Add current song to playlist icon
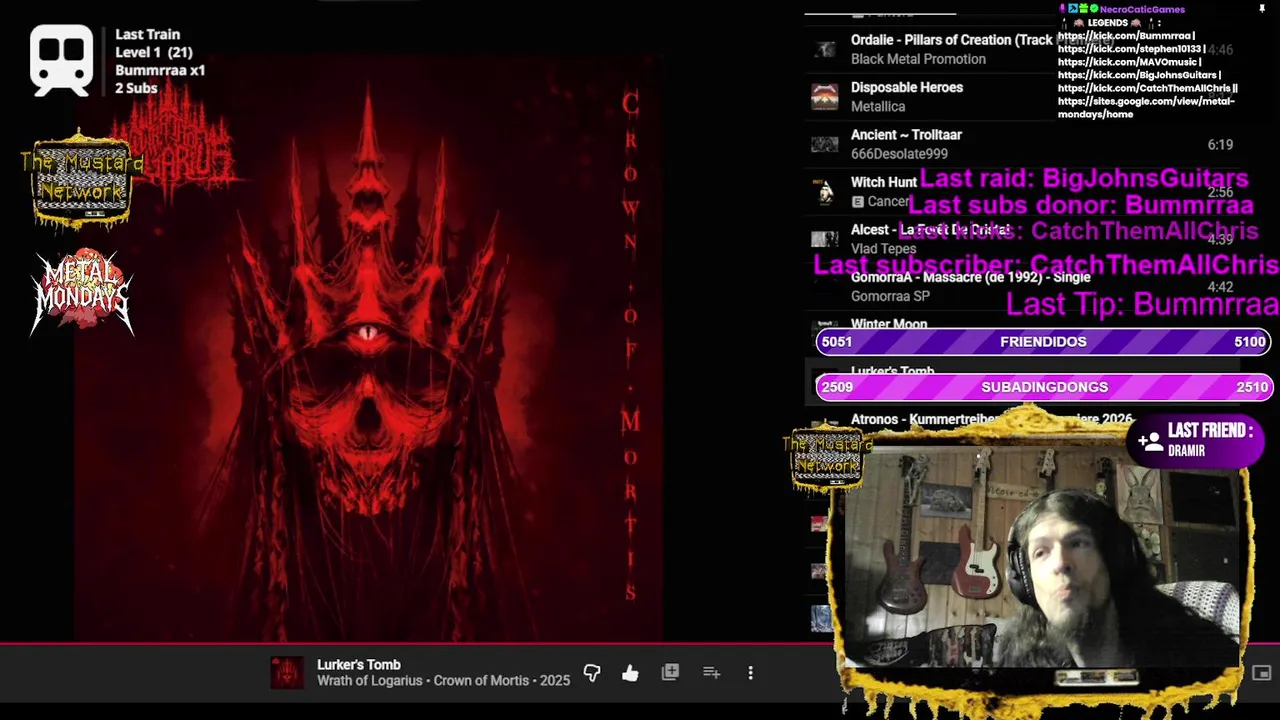Viewport: 1280px width, 720px height. 711,673
